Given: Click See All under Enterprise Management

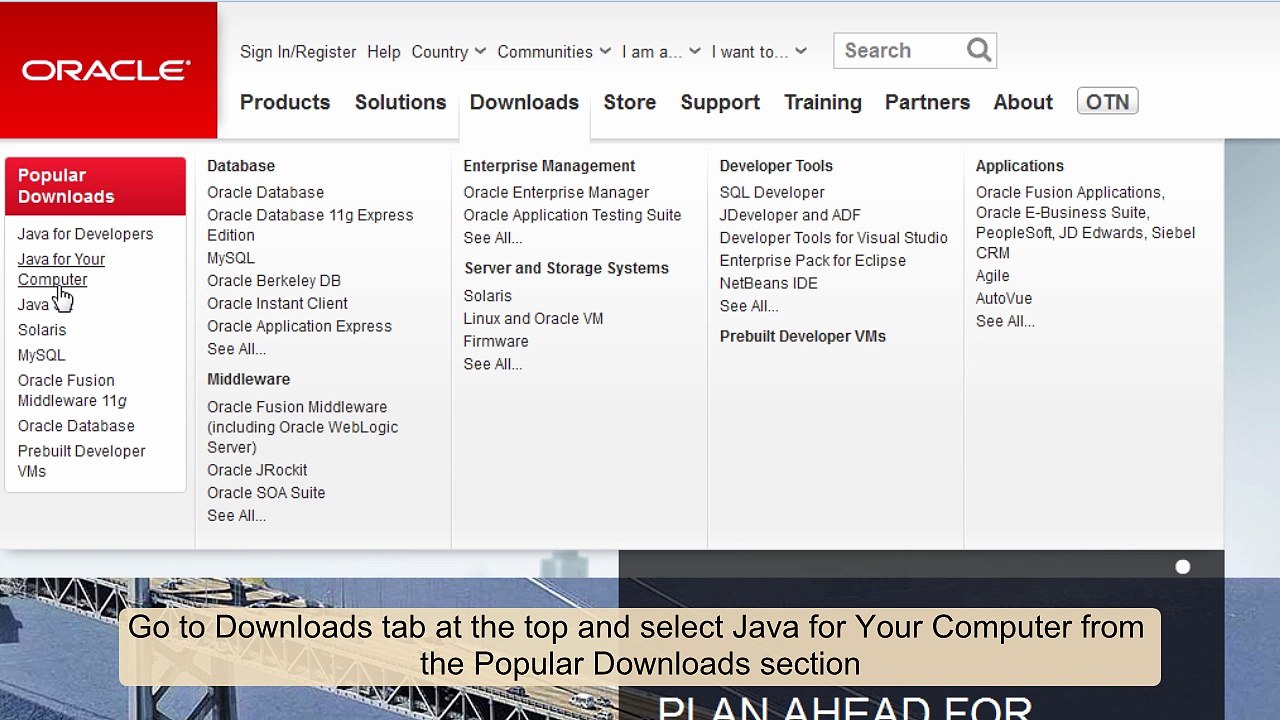Looking at the screenshot, I should (x=492, y=238).
